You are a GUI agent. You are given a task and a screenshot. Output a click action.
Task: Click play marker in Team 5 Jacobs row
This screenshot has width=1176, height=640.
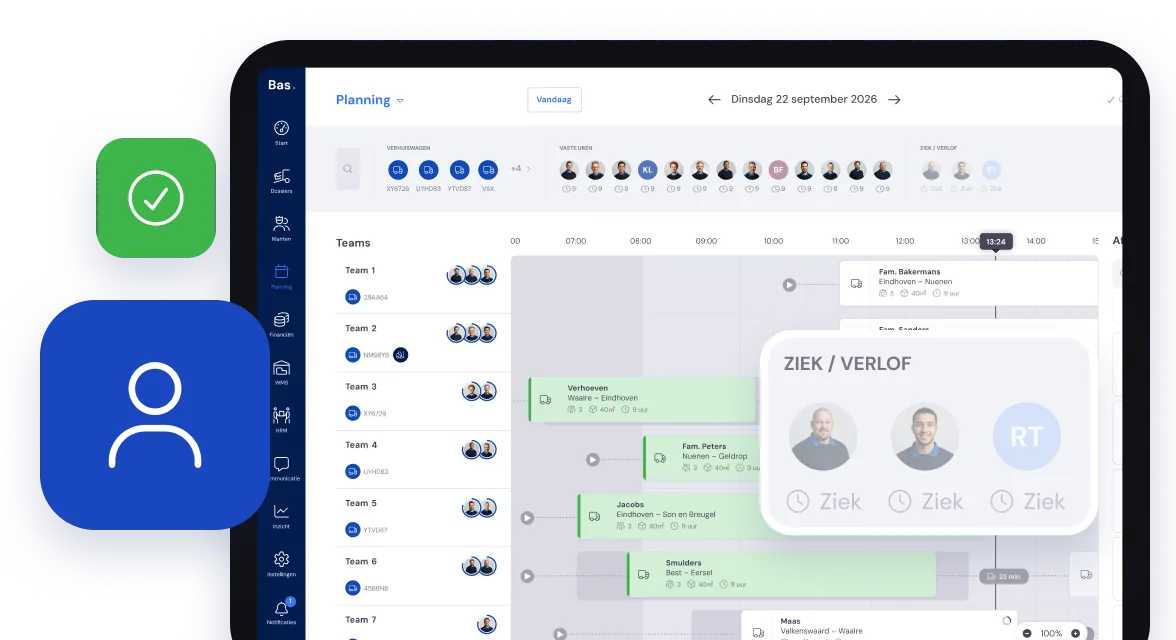tap(527, 518)
